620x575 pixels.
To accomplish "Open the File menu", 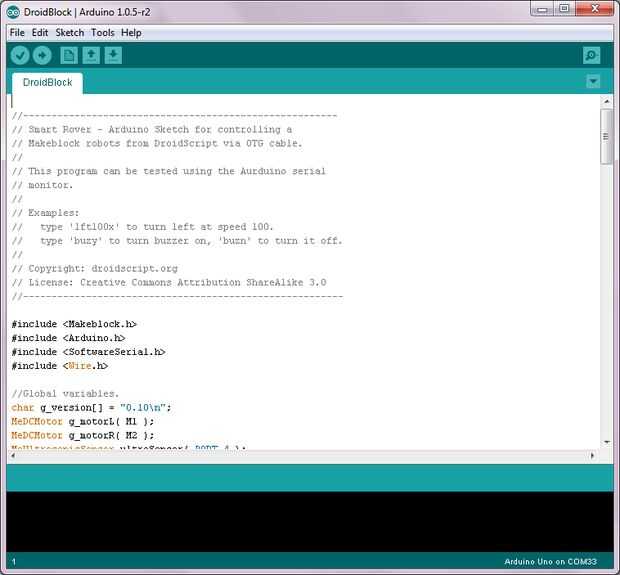I will 17,33.
